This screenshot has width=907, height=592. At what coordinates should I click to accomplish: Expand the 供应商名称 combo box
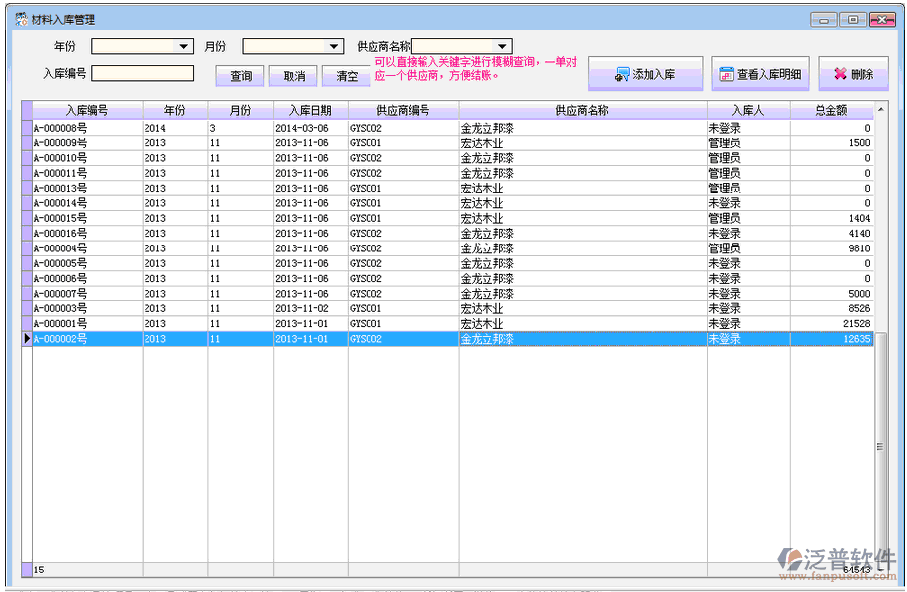pos(503,46)
